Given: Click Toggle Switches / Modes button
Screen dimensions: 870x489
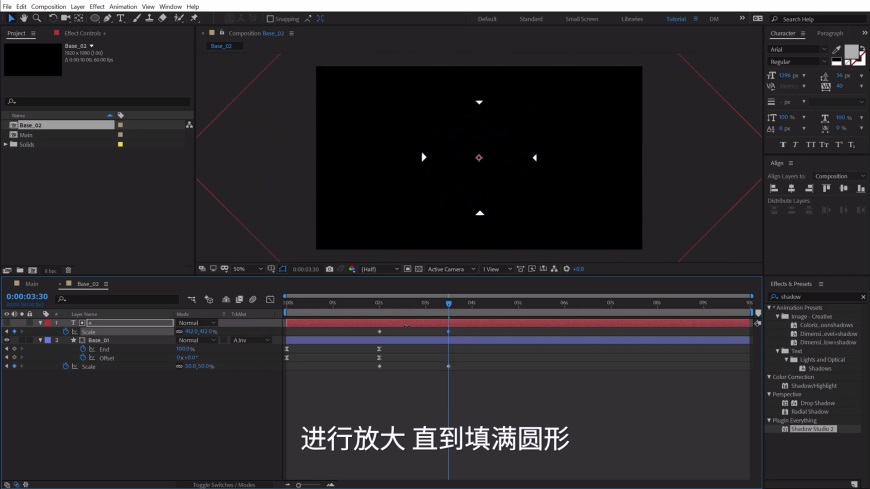Looking at the screenshot, I should (224, 485).
